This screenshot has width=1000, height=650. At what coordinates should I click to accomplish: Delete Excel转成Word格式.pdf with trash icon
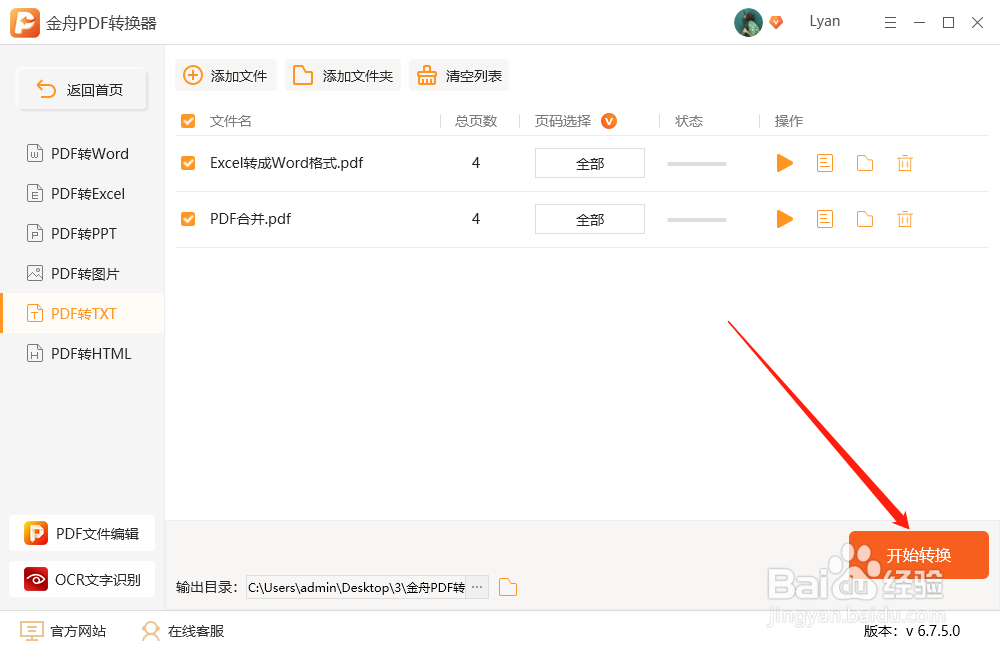coord(905,163)
